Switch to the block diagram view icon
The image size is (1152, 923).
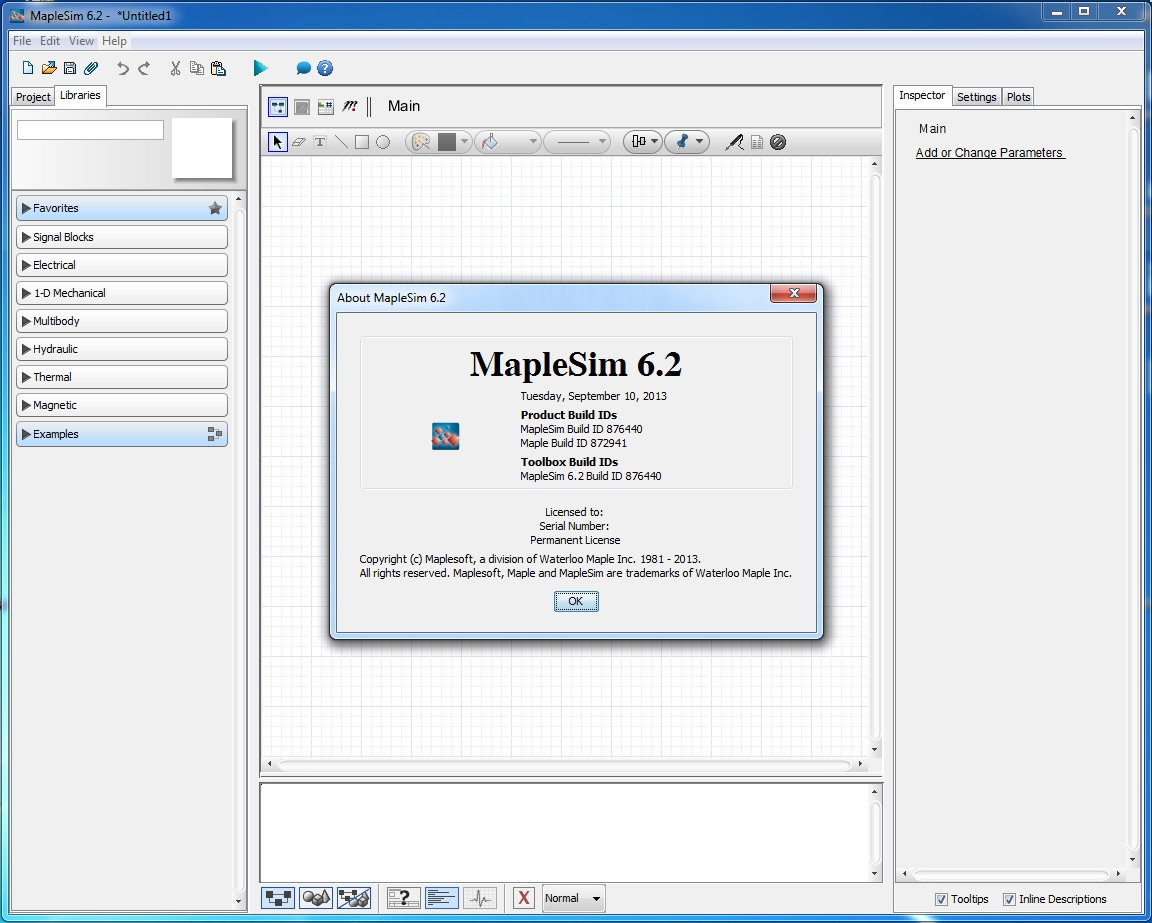[278, 107]
